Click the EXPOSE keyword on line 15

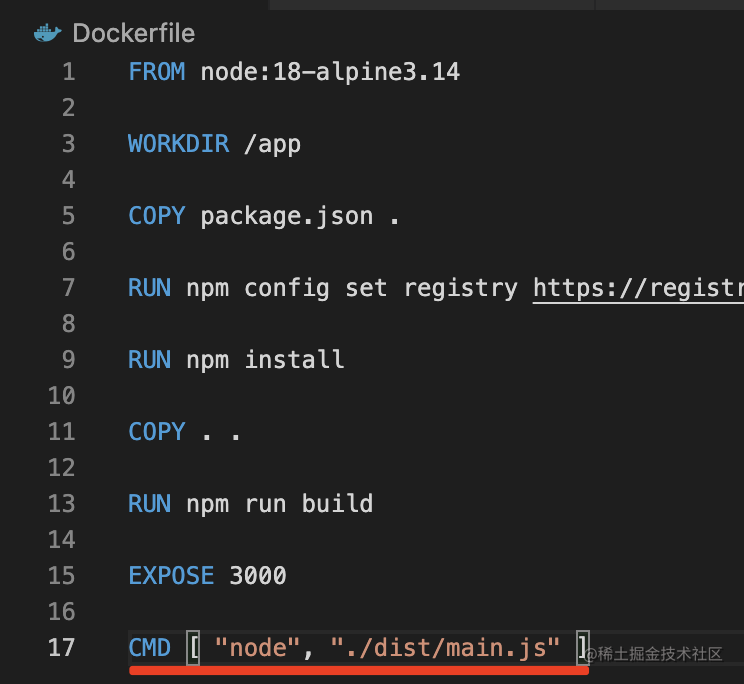[x=171, y=576]
